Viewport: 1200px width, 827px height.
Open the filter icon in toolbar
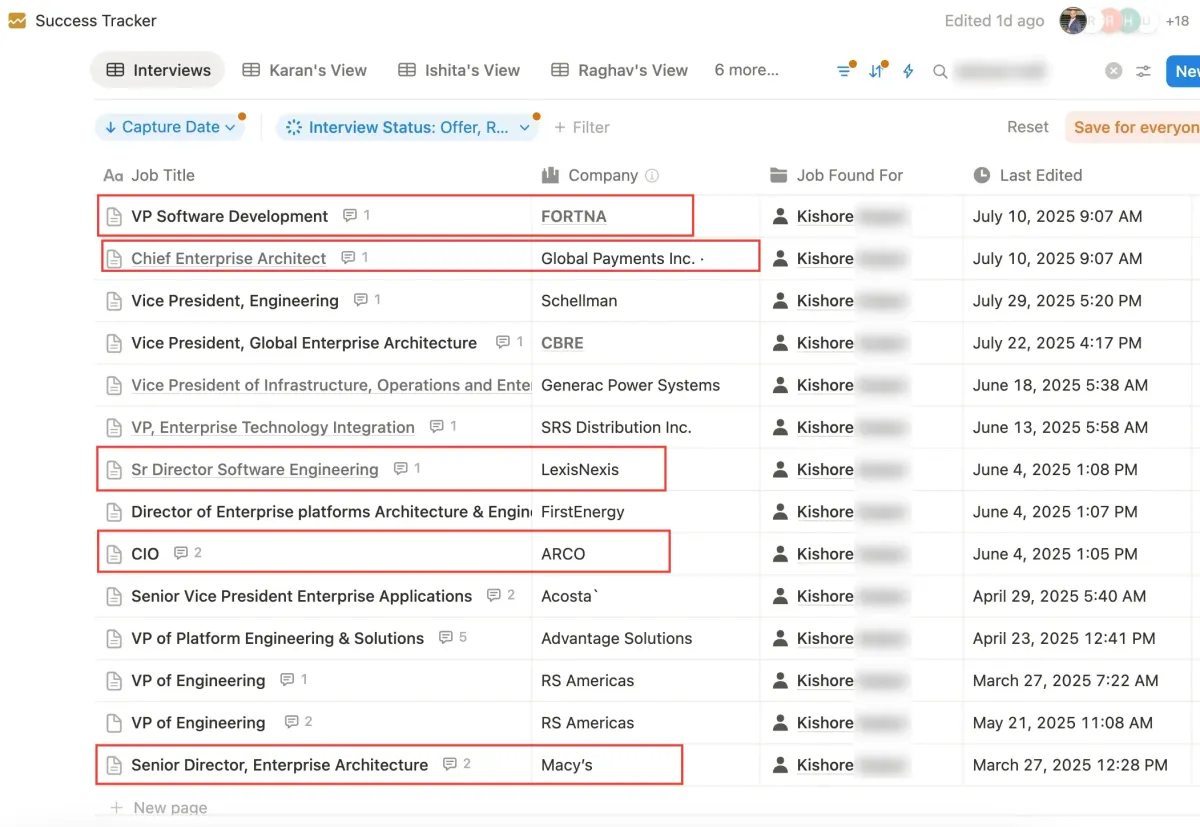(x=844, y=71)
